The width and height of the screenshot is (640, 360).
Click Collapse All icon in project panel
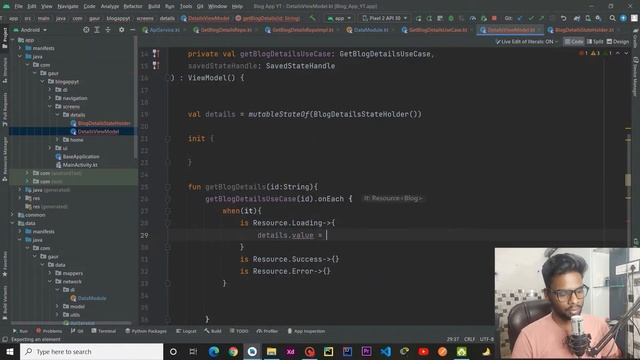tap(108, 30)
